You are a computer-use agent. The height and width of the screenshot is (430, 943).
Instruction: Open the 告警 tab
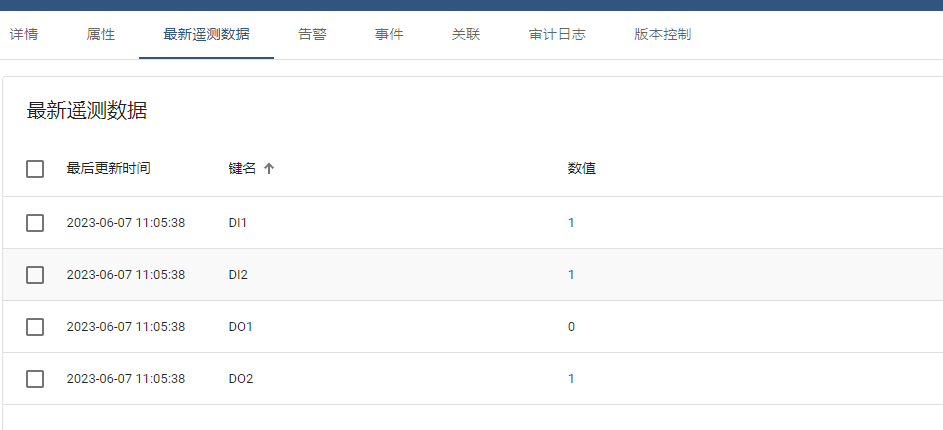coord(312,35)
